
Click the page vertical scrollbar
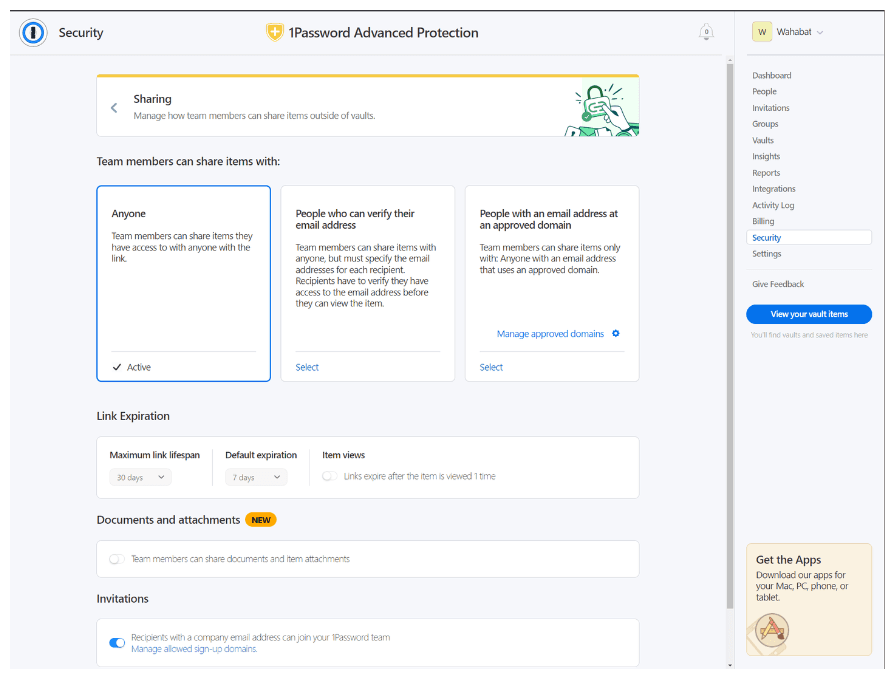[729, 330]
